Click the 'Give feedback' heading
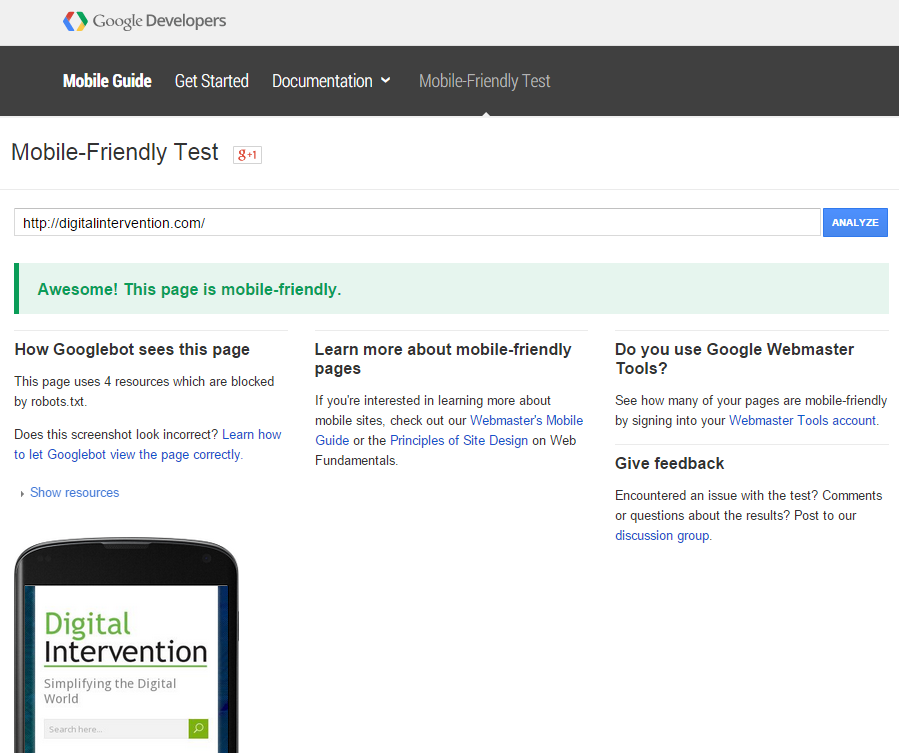 tap(670, 463)
